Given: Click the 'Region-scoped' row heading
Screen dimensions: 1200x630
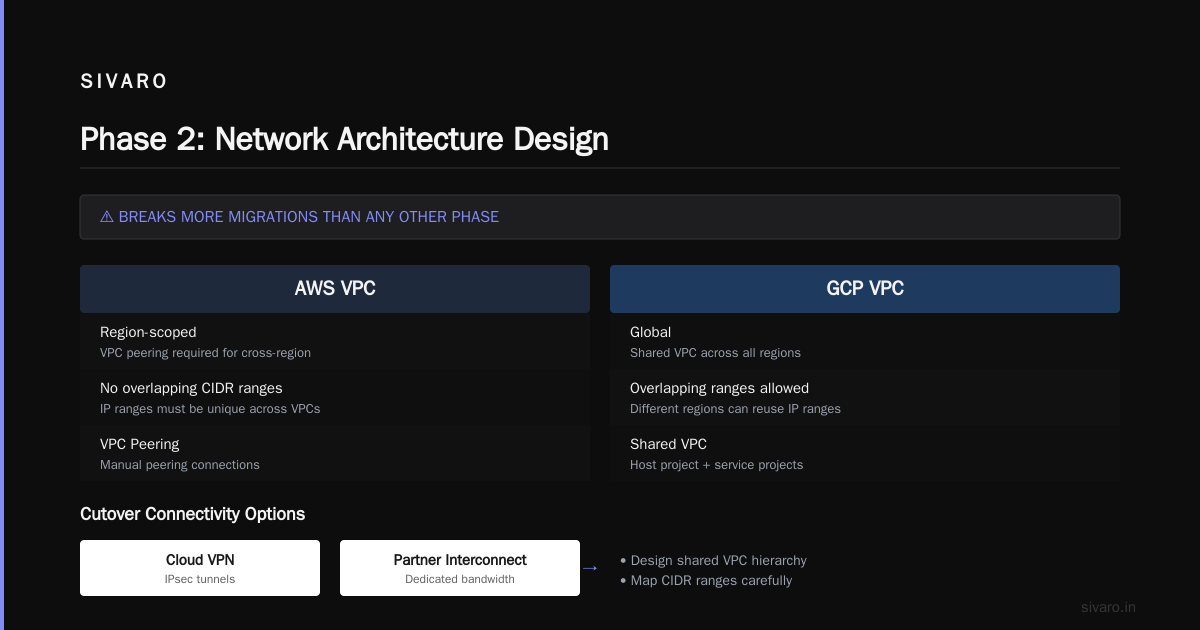Looking at the screenshot, I should [148, 332].
